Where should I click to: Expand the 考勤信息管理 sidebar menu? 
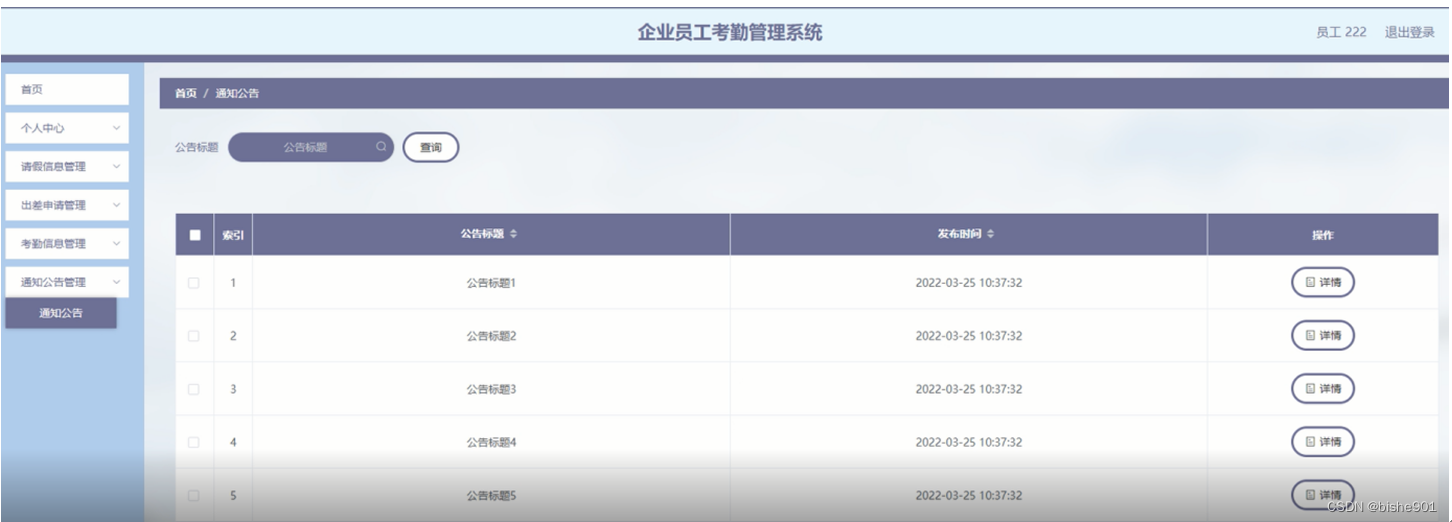click(67, 244)
